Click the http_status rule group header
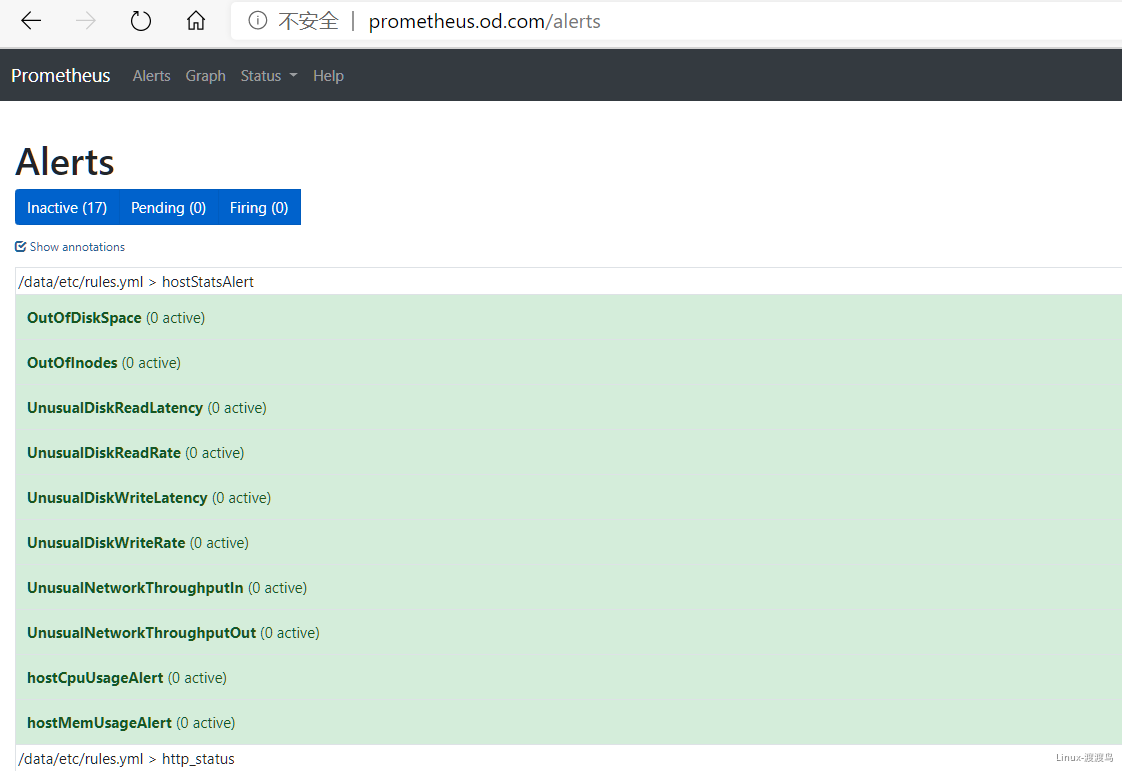1122x771 pixels. (569, 759)
